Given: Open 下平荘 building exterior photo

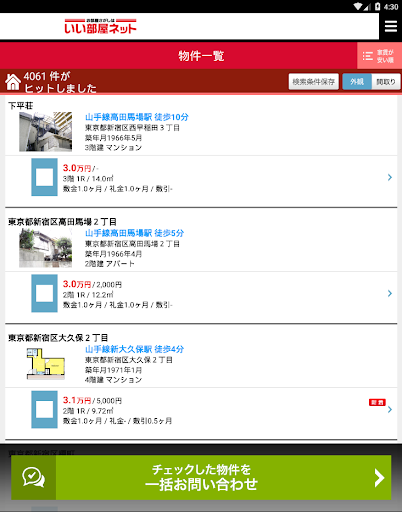Looking at the screenshot, I should point(45,132).
